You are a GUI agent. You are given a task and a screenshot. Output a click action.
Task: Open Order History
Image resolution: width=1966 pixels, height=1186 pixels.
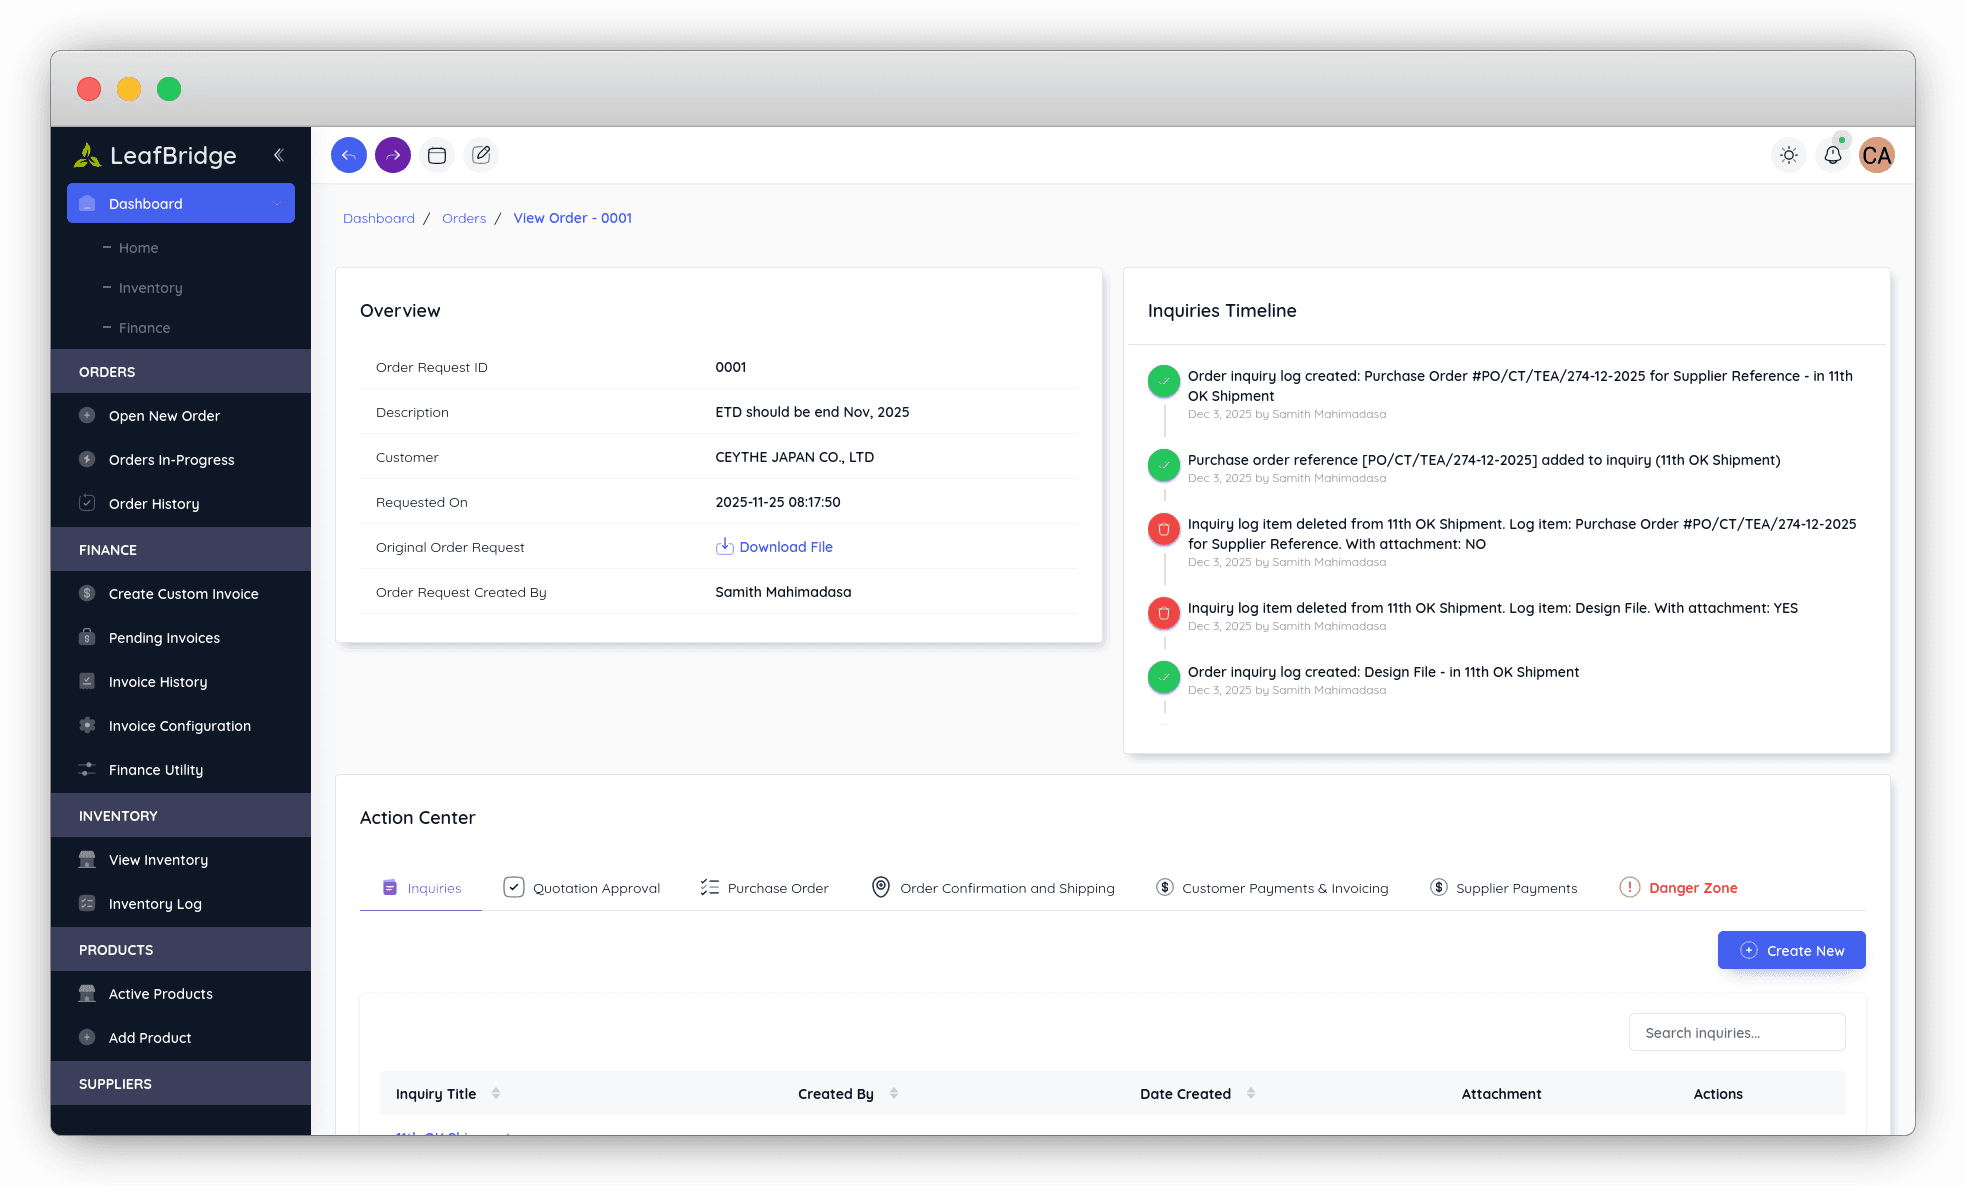[x=154, y=504]
